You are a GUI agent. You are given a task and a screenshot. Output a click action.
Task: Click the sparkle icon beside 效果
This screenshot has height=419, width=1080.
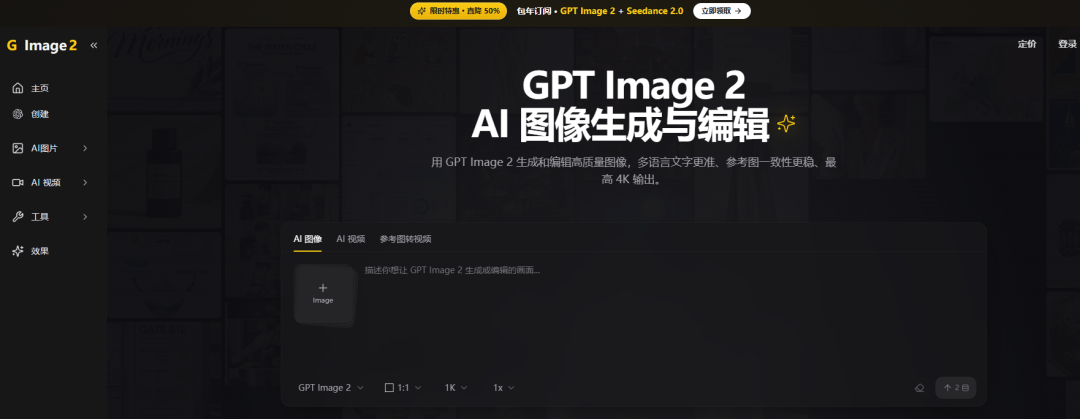(18, 252)
